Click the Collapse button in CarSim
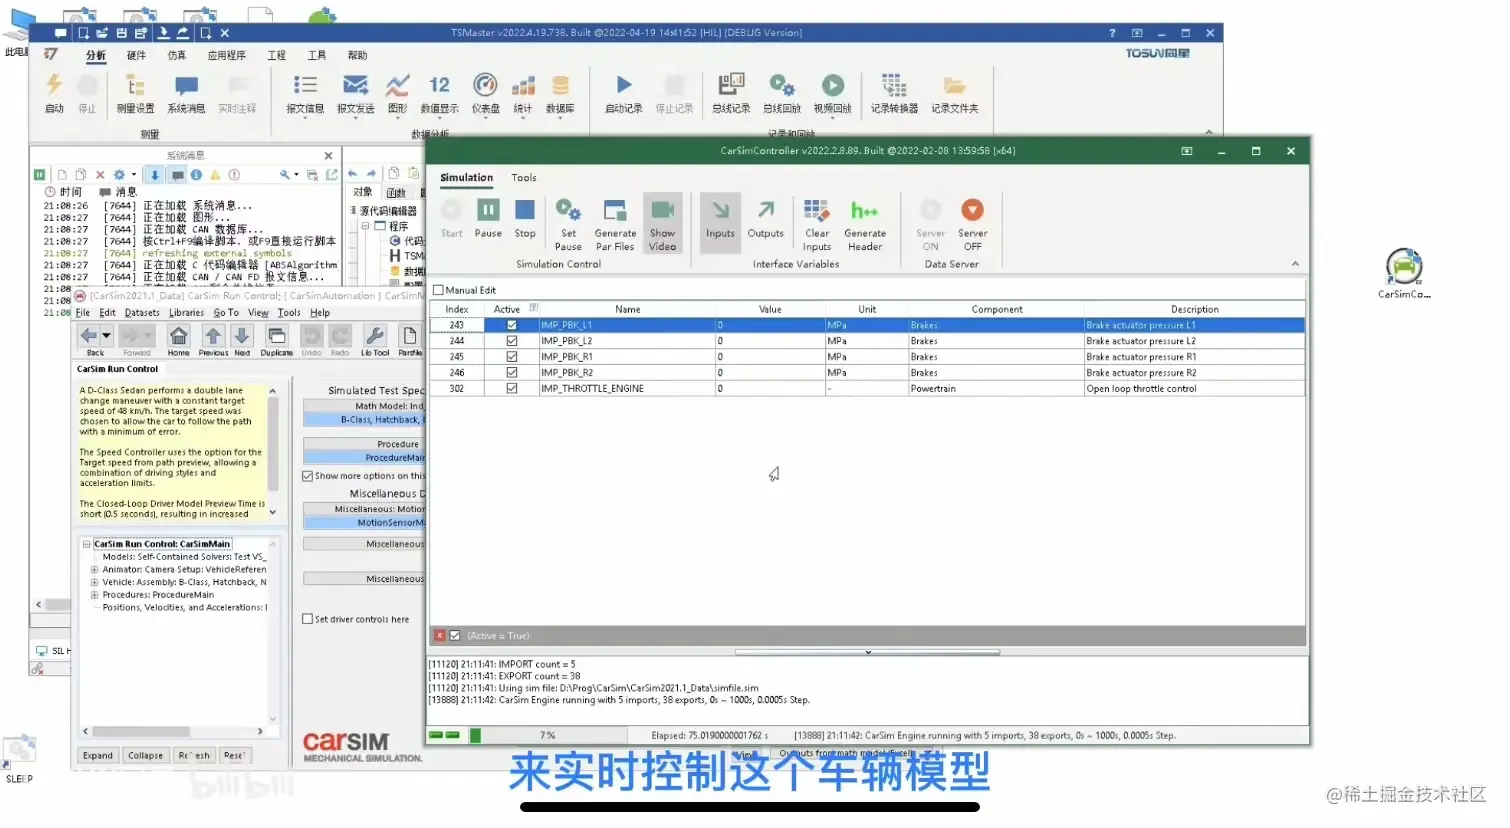This screenshot has height=828, width=1510. click(145, 756)
